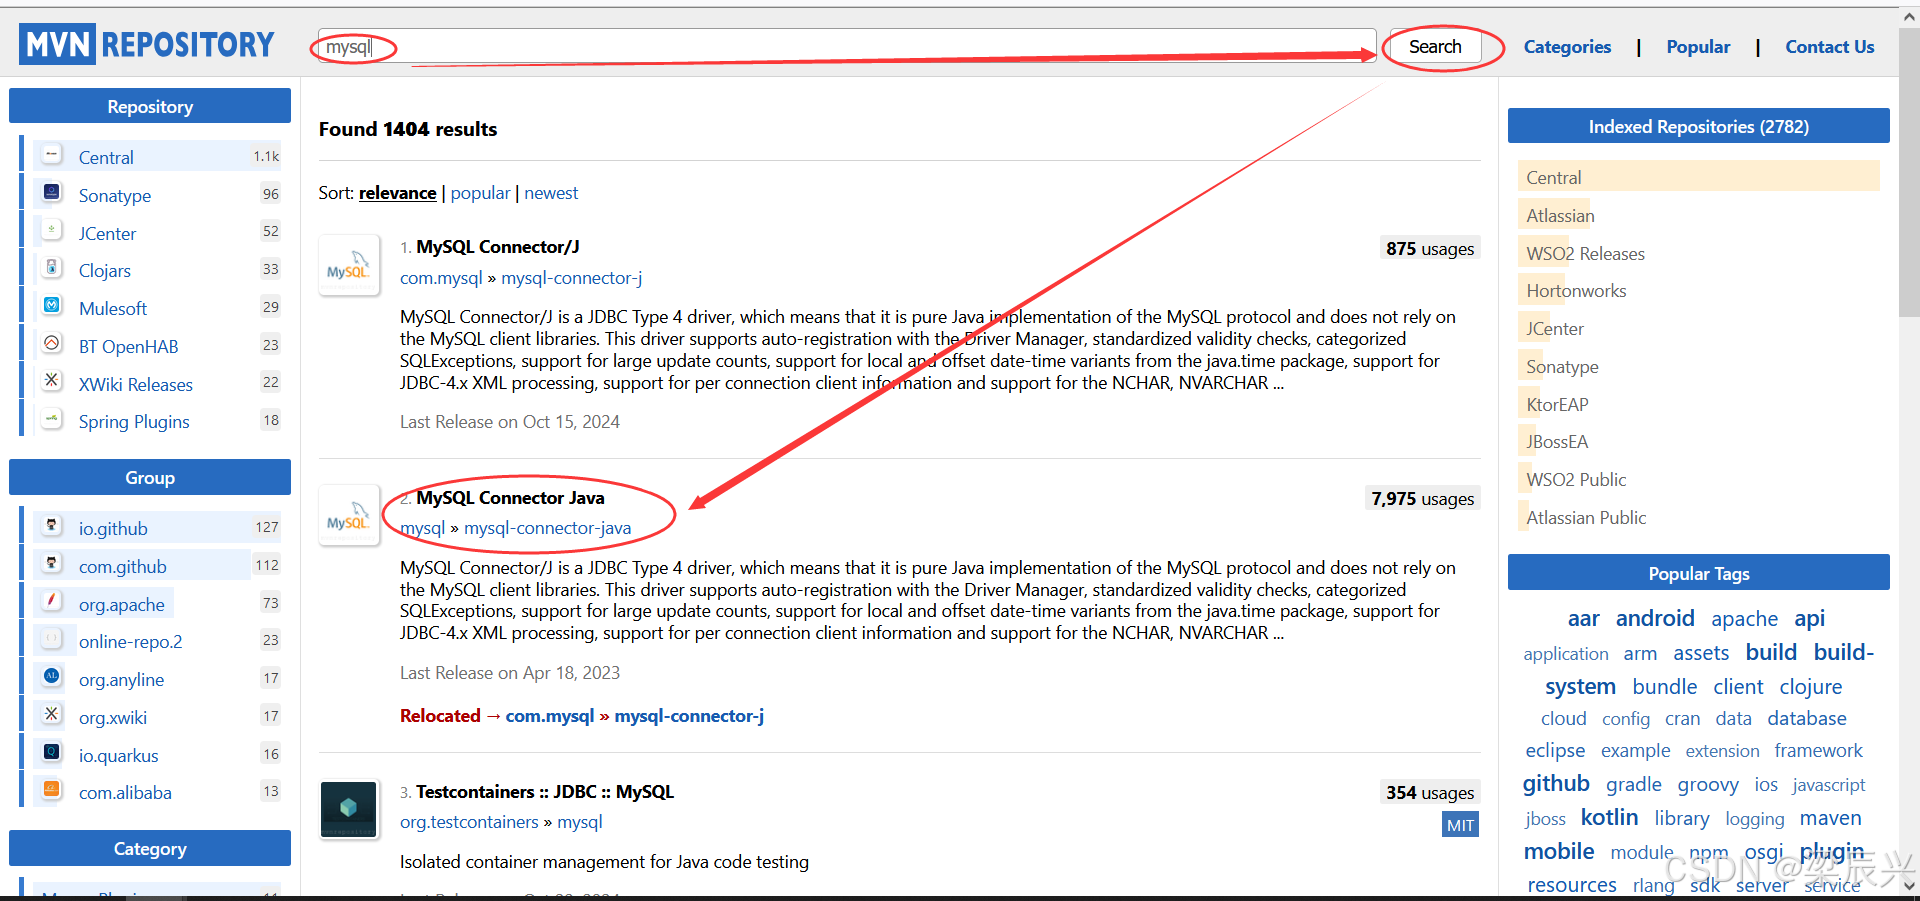This screenshot has height=901, width=1920.
Task: Click the io.github group icon
Action: point(52,526)
